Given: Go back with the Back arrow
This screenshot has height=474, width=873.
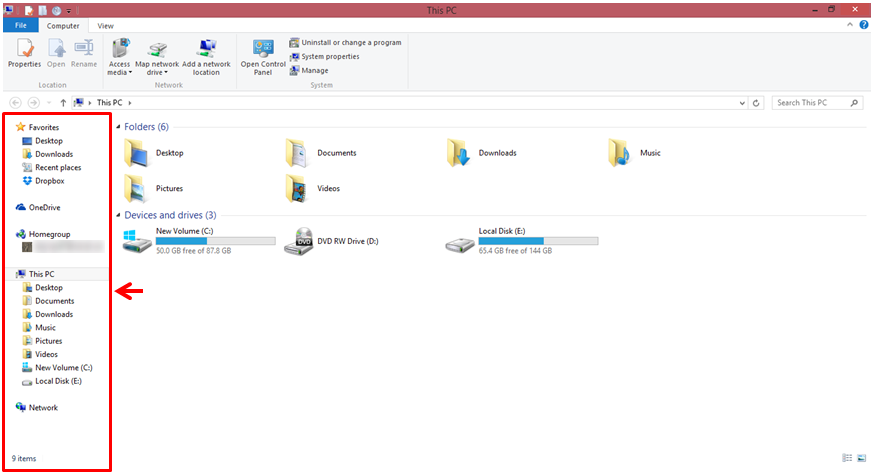Looking at the screenshot, I should [16, 102].
